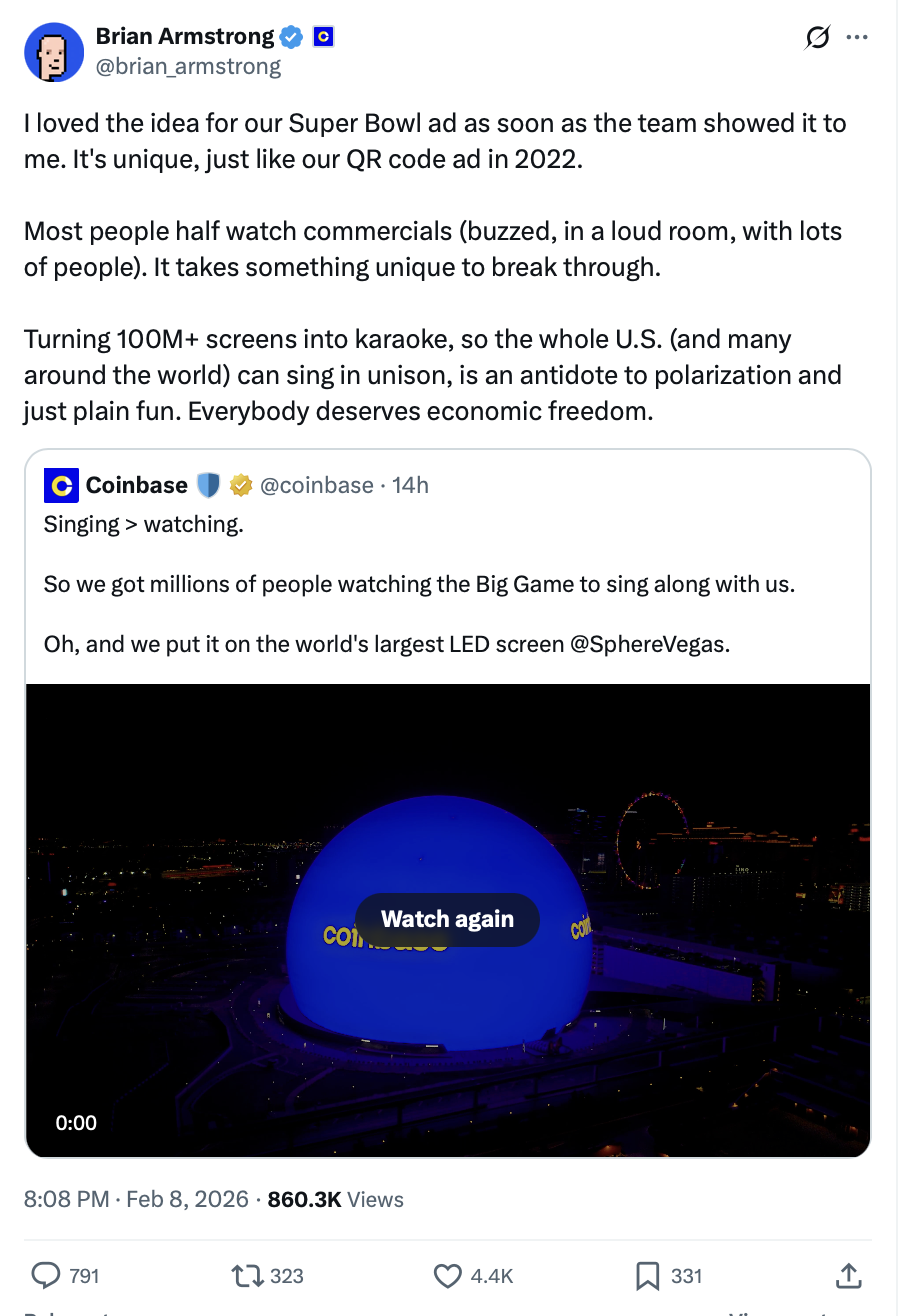The width and height of the screenshot is (900, 1316).
Task: Click the Grok slashed-circle icon
Action: [x=816, y=38]
